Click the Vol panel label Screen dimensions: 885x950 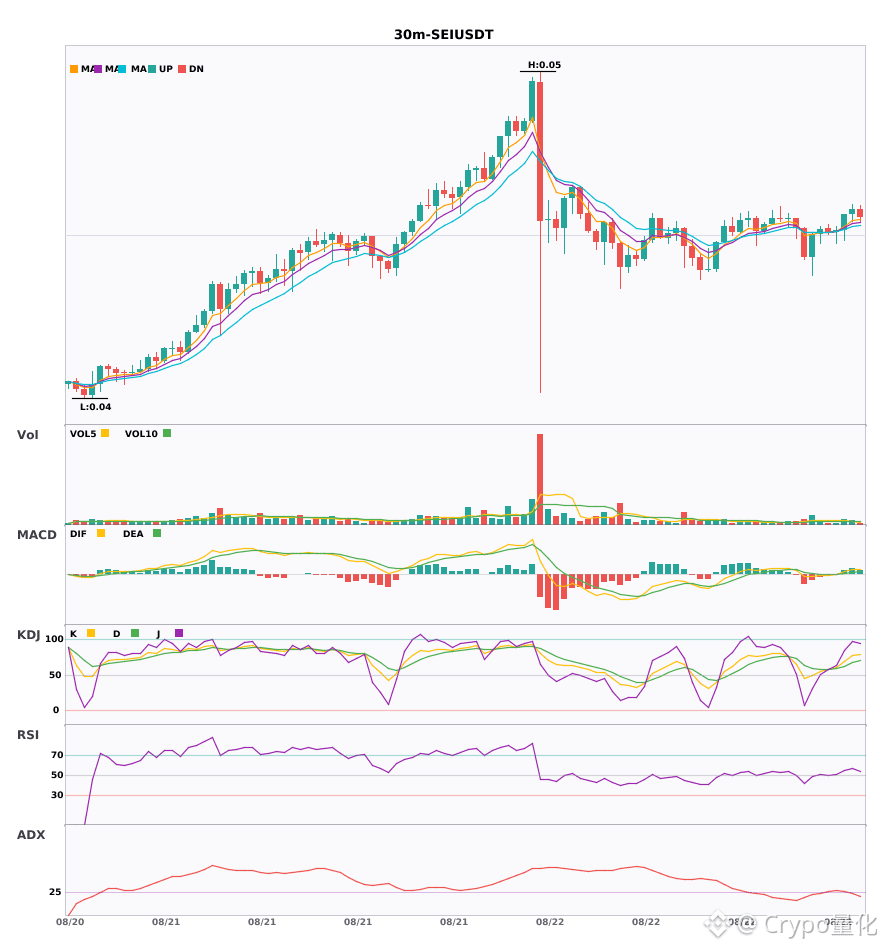(x=28, y=435)
